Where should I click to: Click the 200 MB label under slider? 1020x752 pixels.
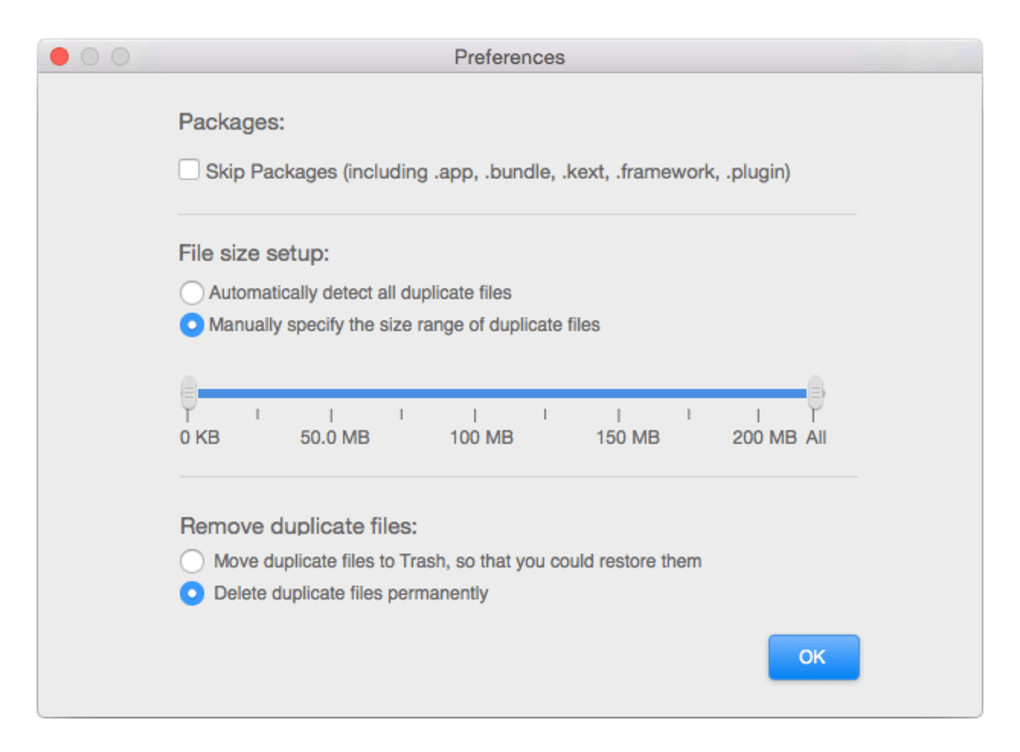pos(764,438)
